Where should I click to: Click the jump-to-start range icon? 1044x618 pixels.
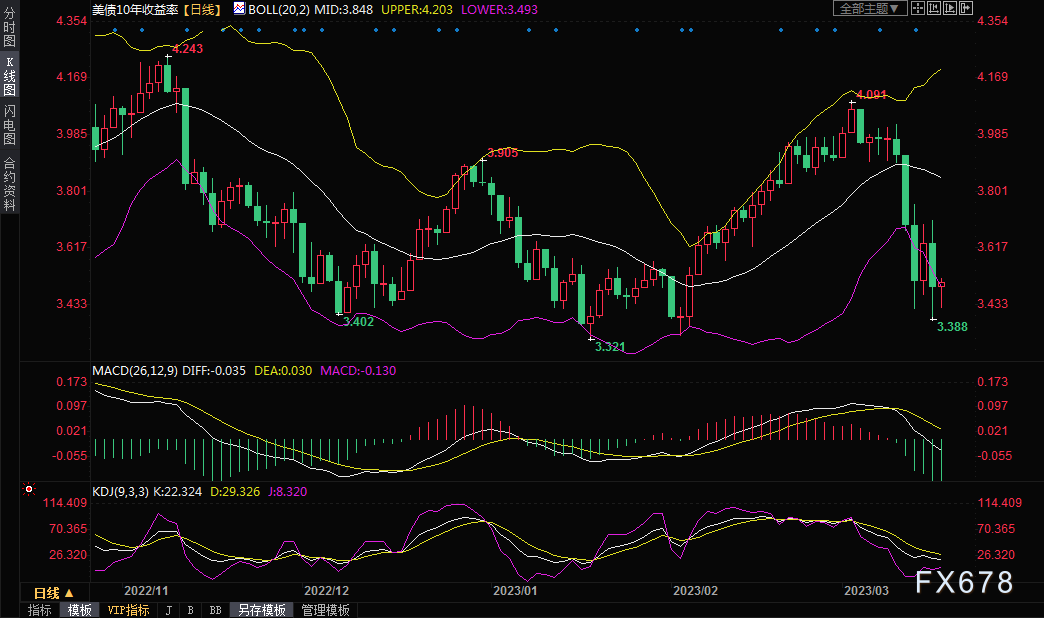tap(933, 8)
